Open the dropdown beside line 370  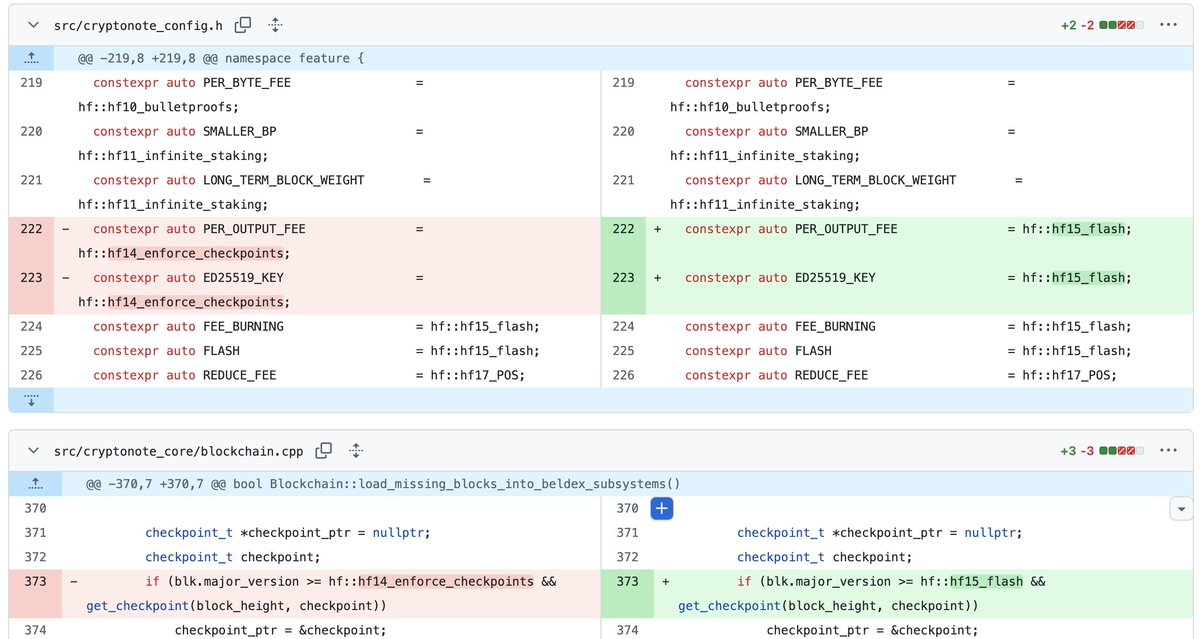click(x=1180, y=509)
